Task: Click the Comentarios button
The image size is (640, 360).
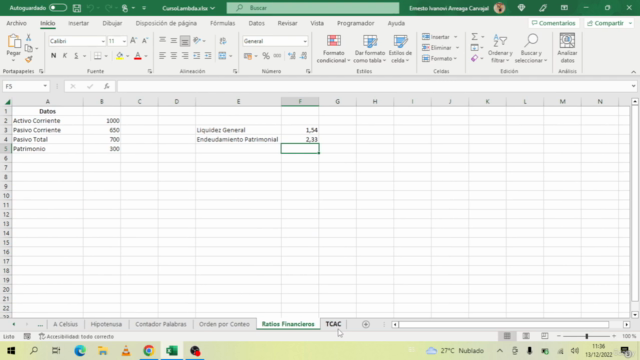Action: tap(553, 23)
